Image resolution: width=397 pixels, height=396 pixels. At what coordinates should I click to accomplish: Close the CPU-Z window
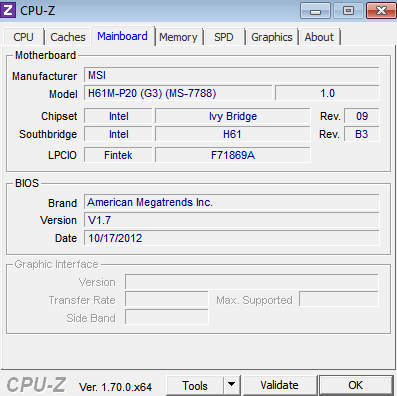click(x=381, y=11)
